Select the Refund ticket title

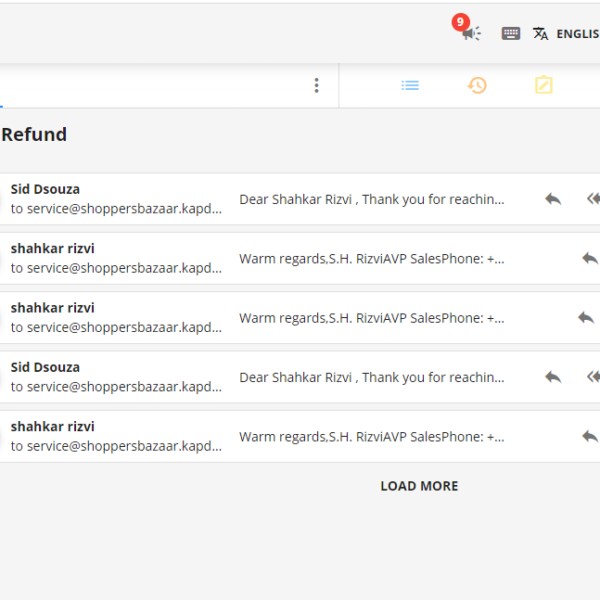click(34, 134)
